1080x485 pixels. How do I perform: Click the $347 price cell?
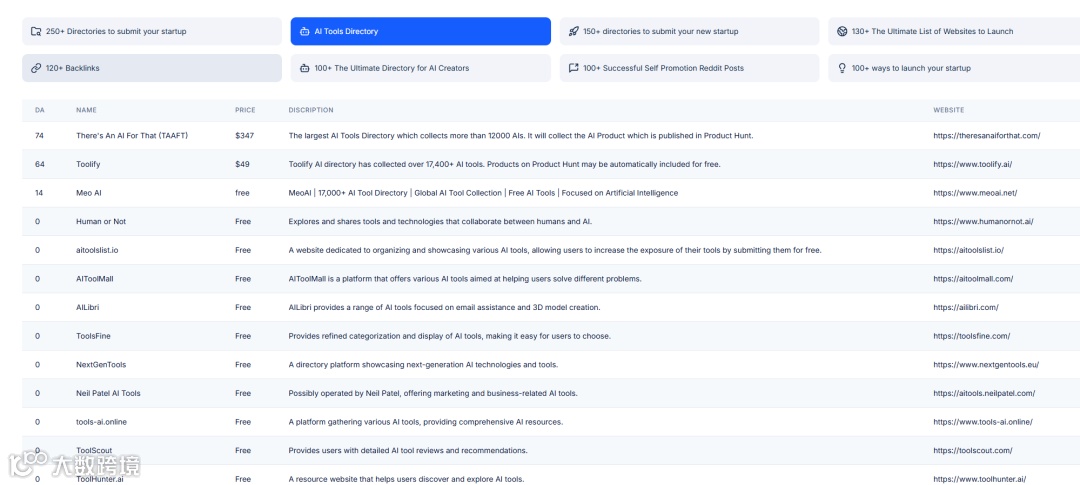coord(245,136)
